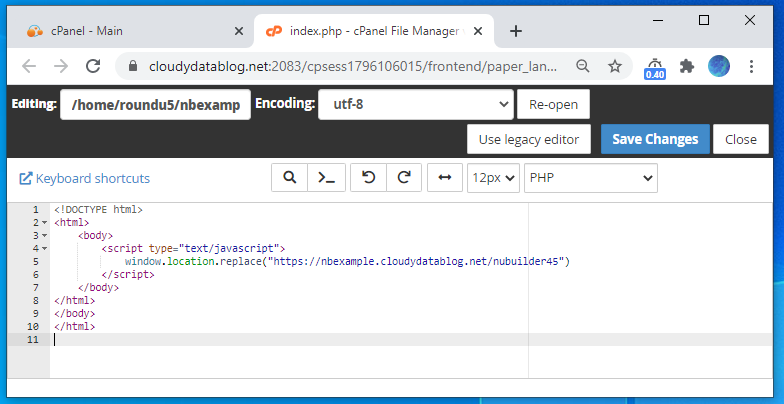The width and height of the screenshot is (784, 404).
Task: Collapse the body tag fold arrow
Action: pyautogui.click(x=44, y=236)
